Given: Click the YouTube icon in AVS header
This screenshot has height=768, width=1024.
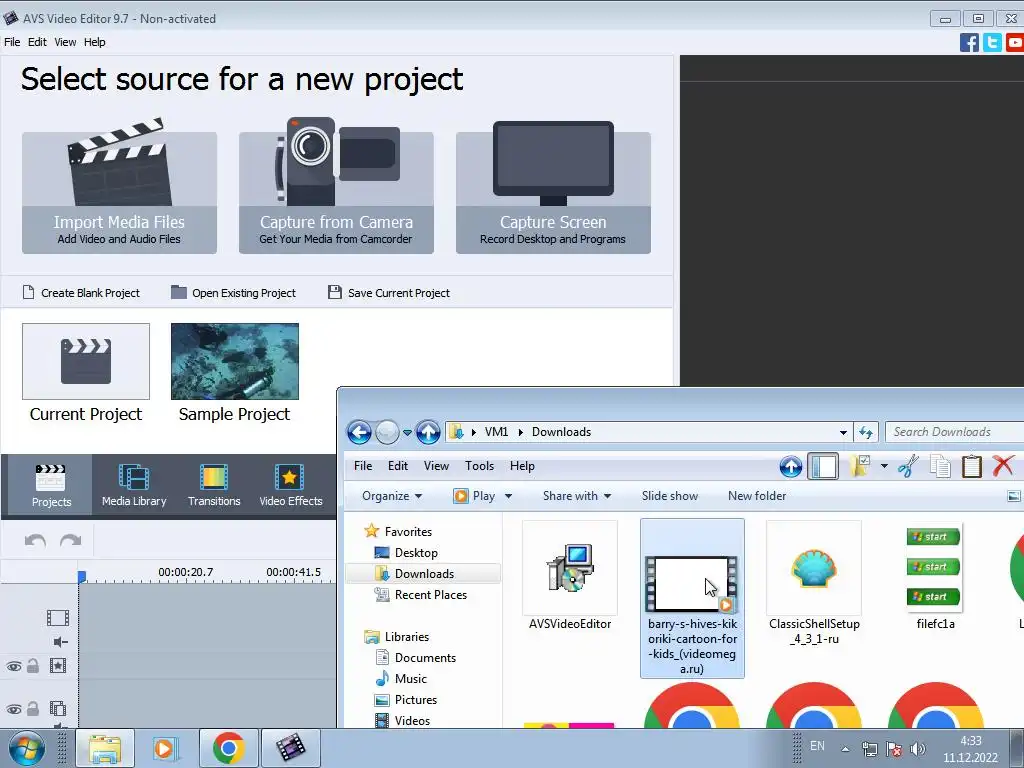Looking at the screenshot, I should [1015, 42].
